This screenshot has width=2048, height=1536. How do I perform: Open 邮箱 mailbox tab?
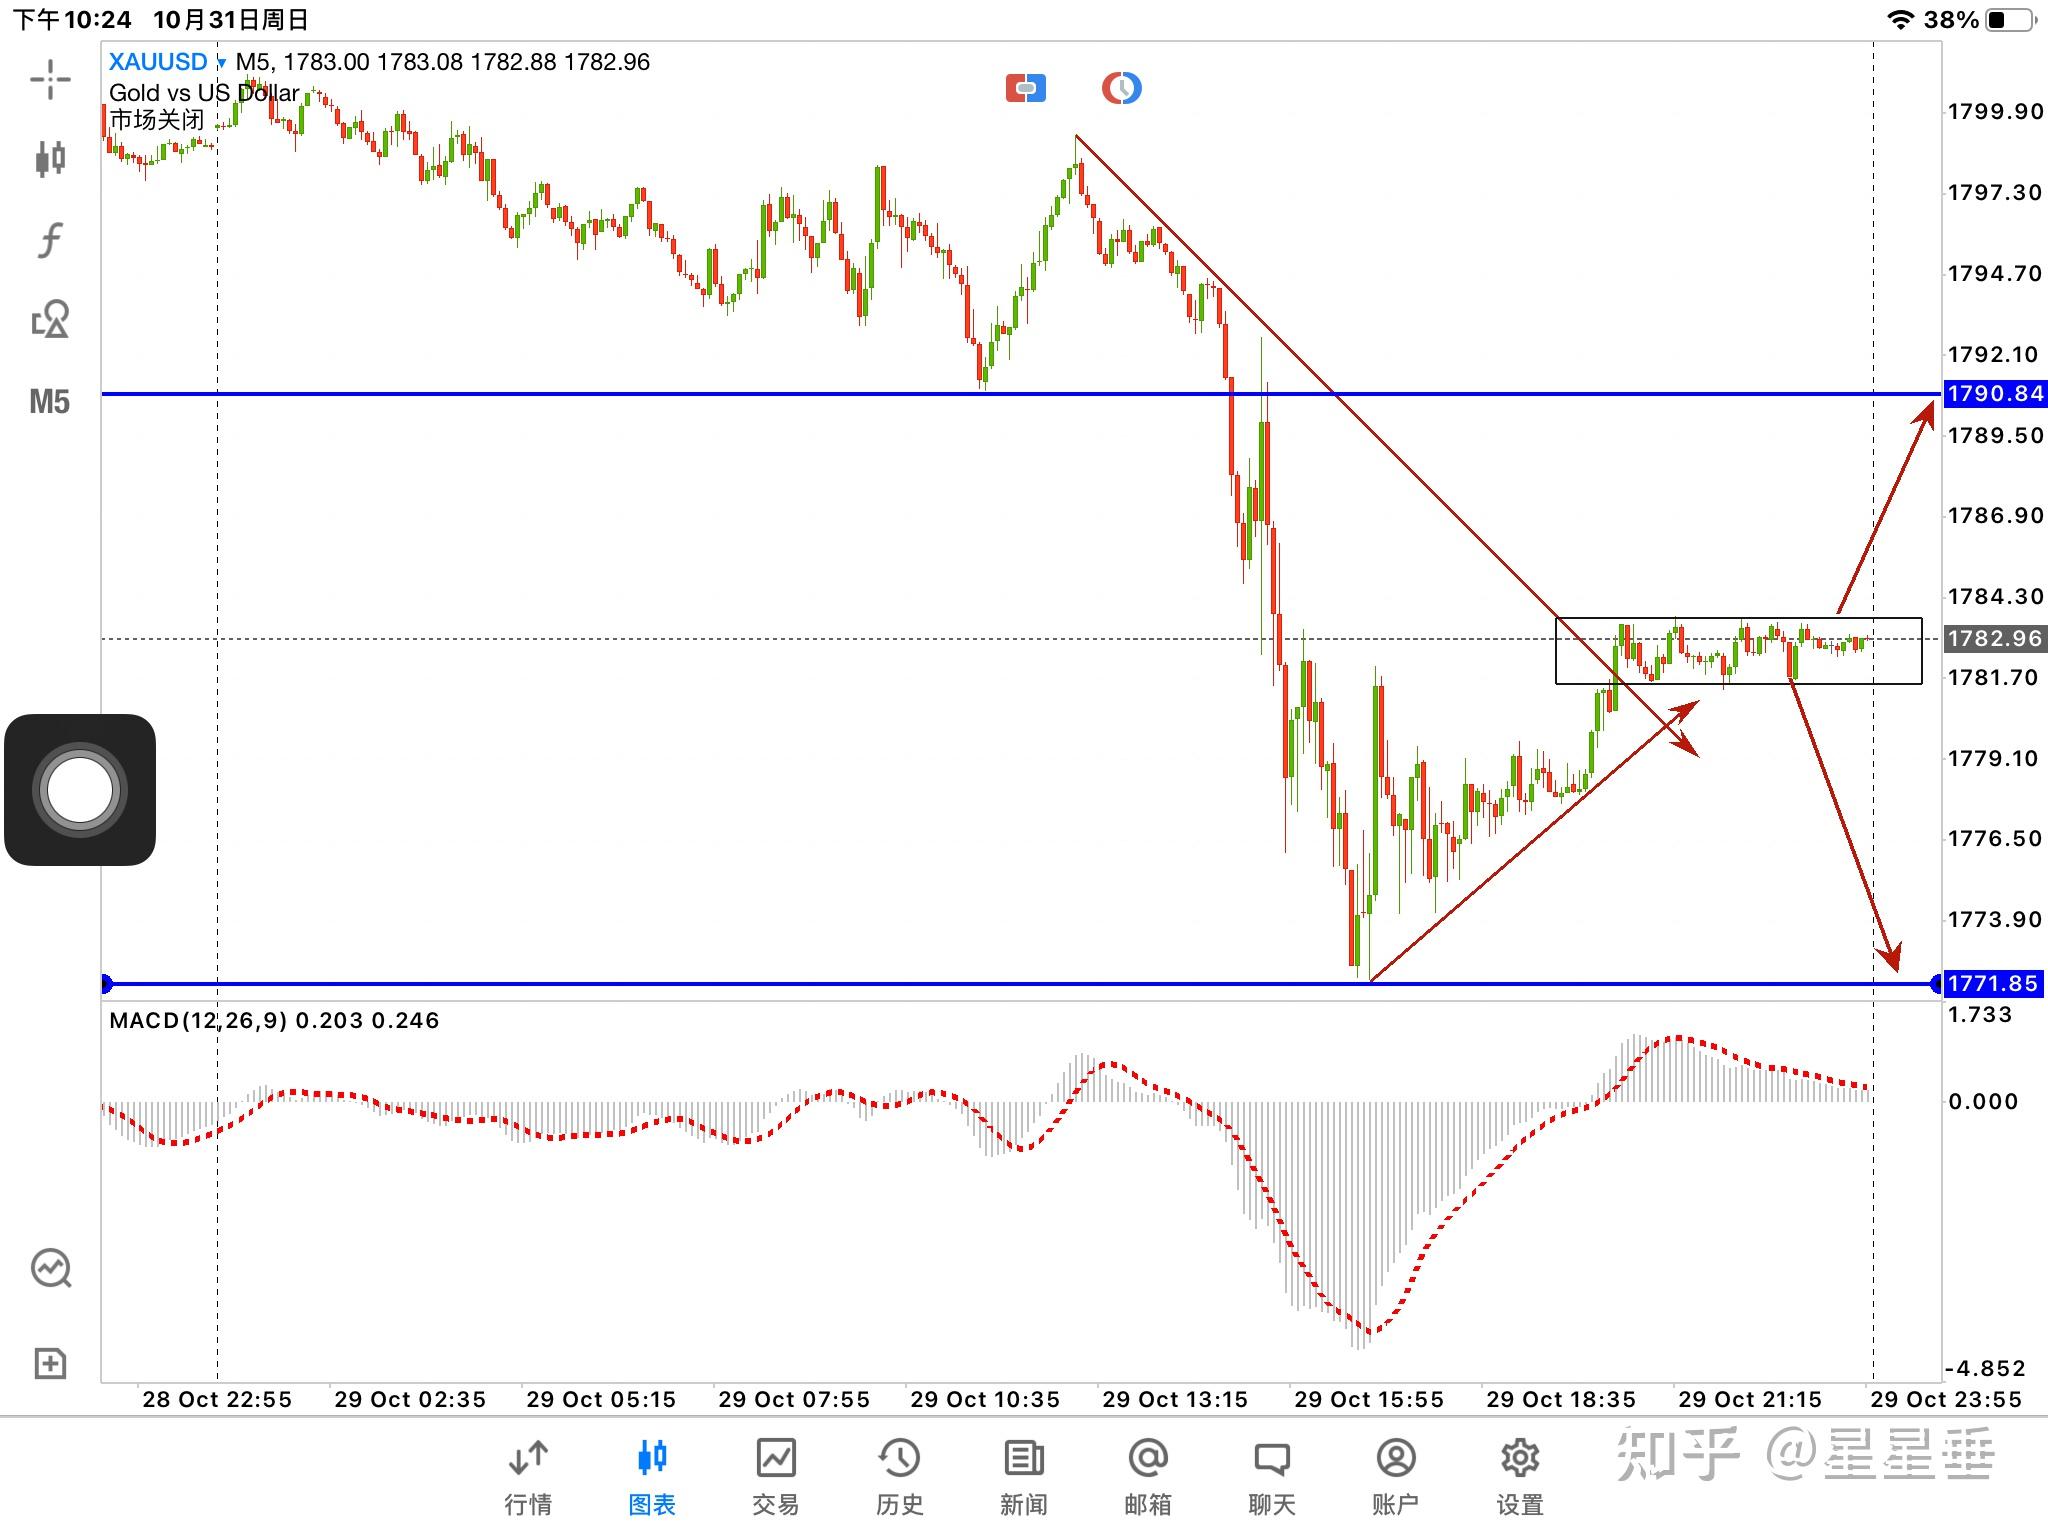coord(1148,1477)
